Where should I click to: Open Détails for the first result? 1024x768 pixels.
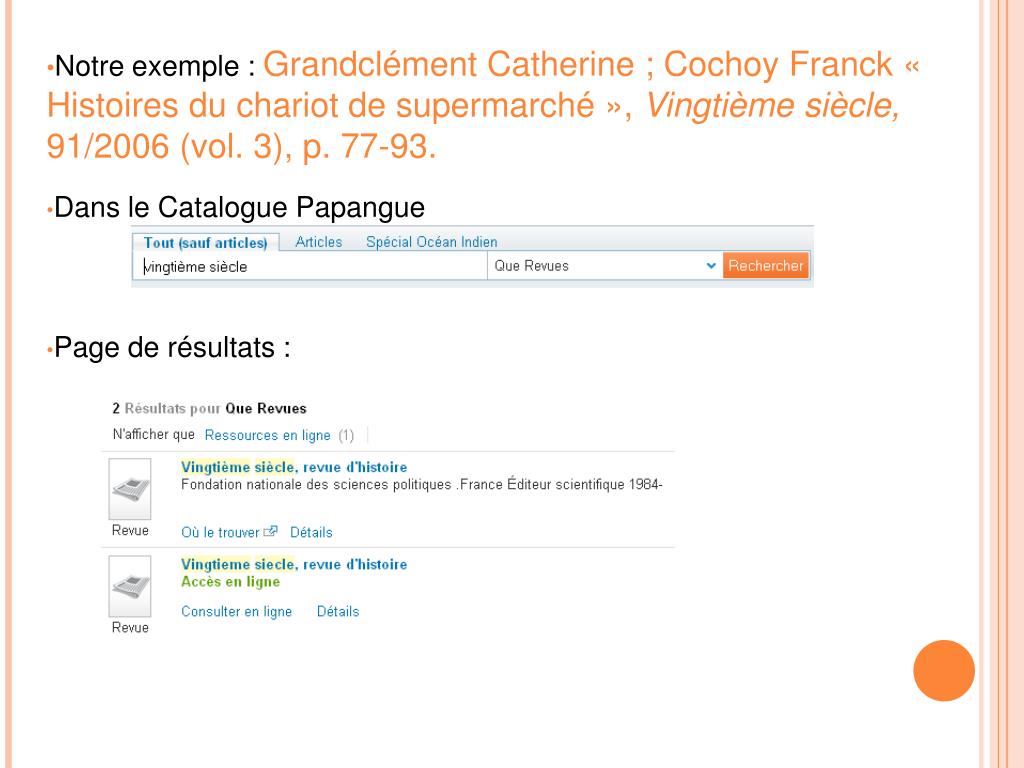(312, 532)
